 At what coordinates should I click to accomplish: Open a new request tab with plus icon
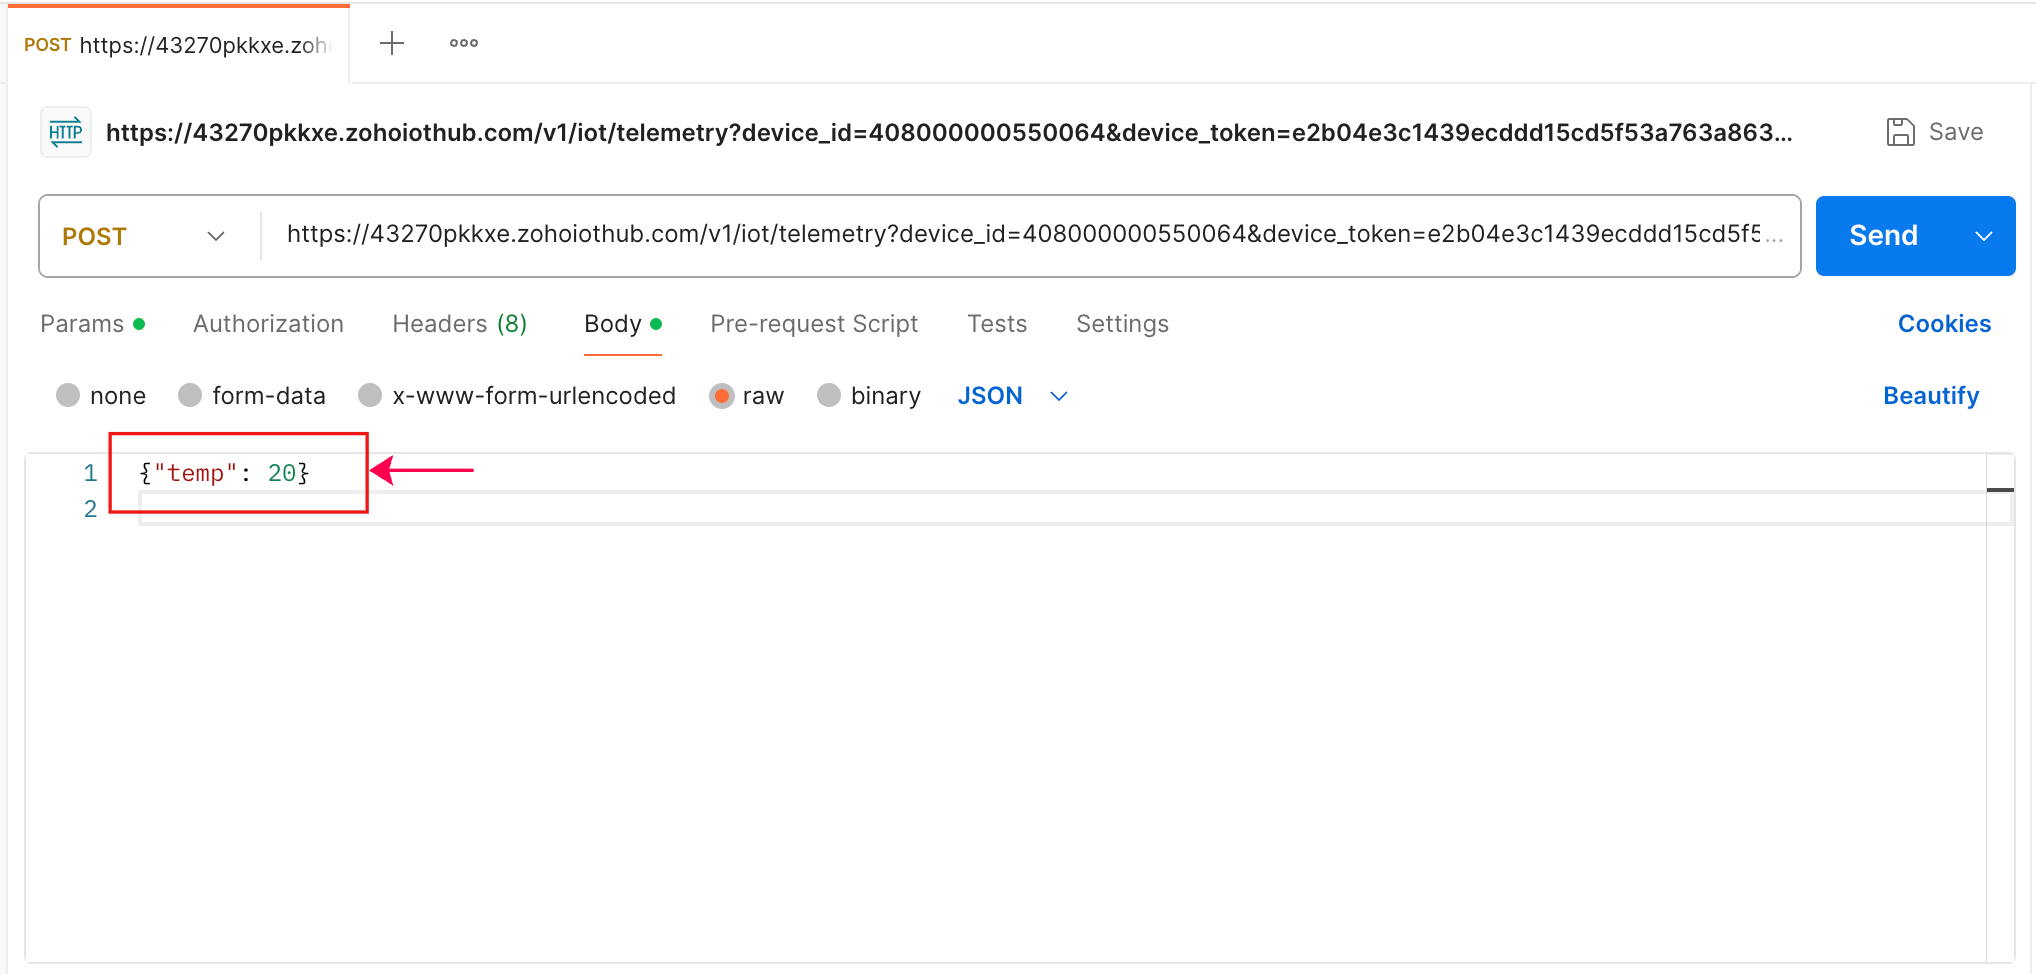tap(392, 43)
